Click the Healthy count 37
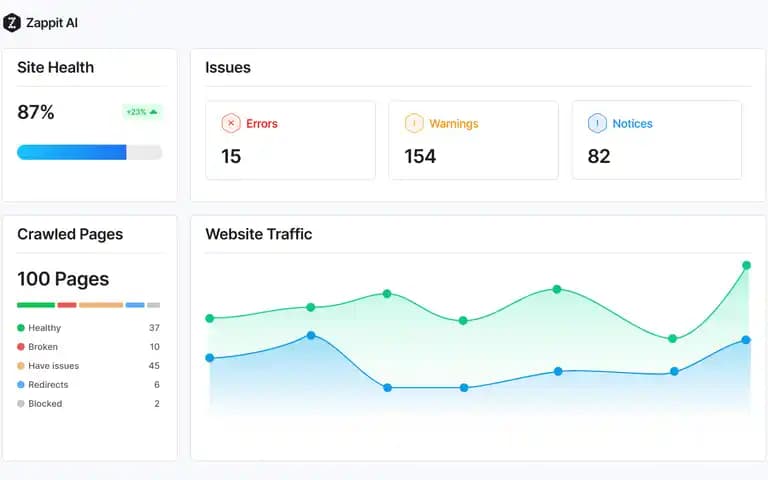 pyautogui.click(x=154, y=328)
